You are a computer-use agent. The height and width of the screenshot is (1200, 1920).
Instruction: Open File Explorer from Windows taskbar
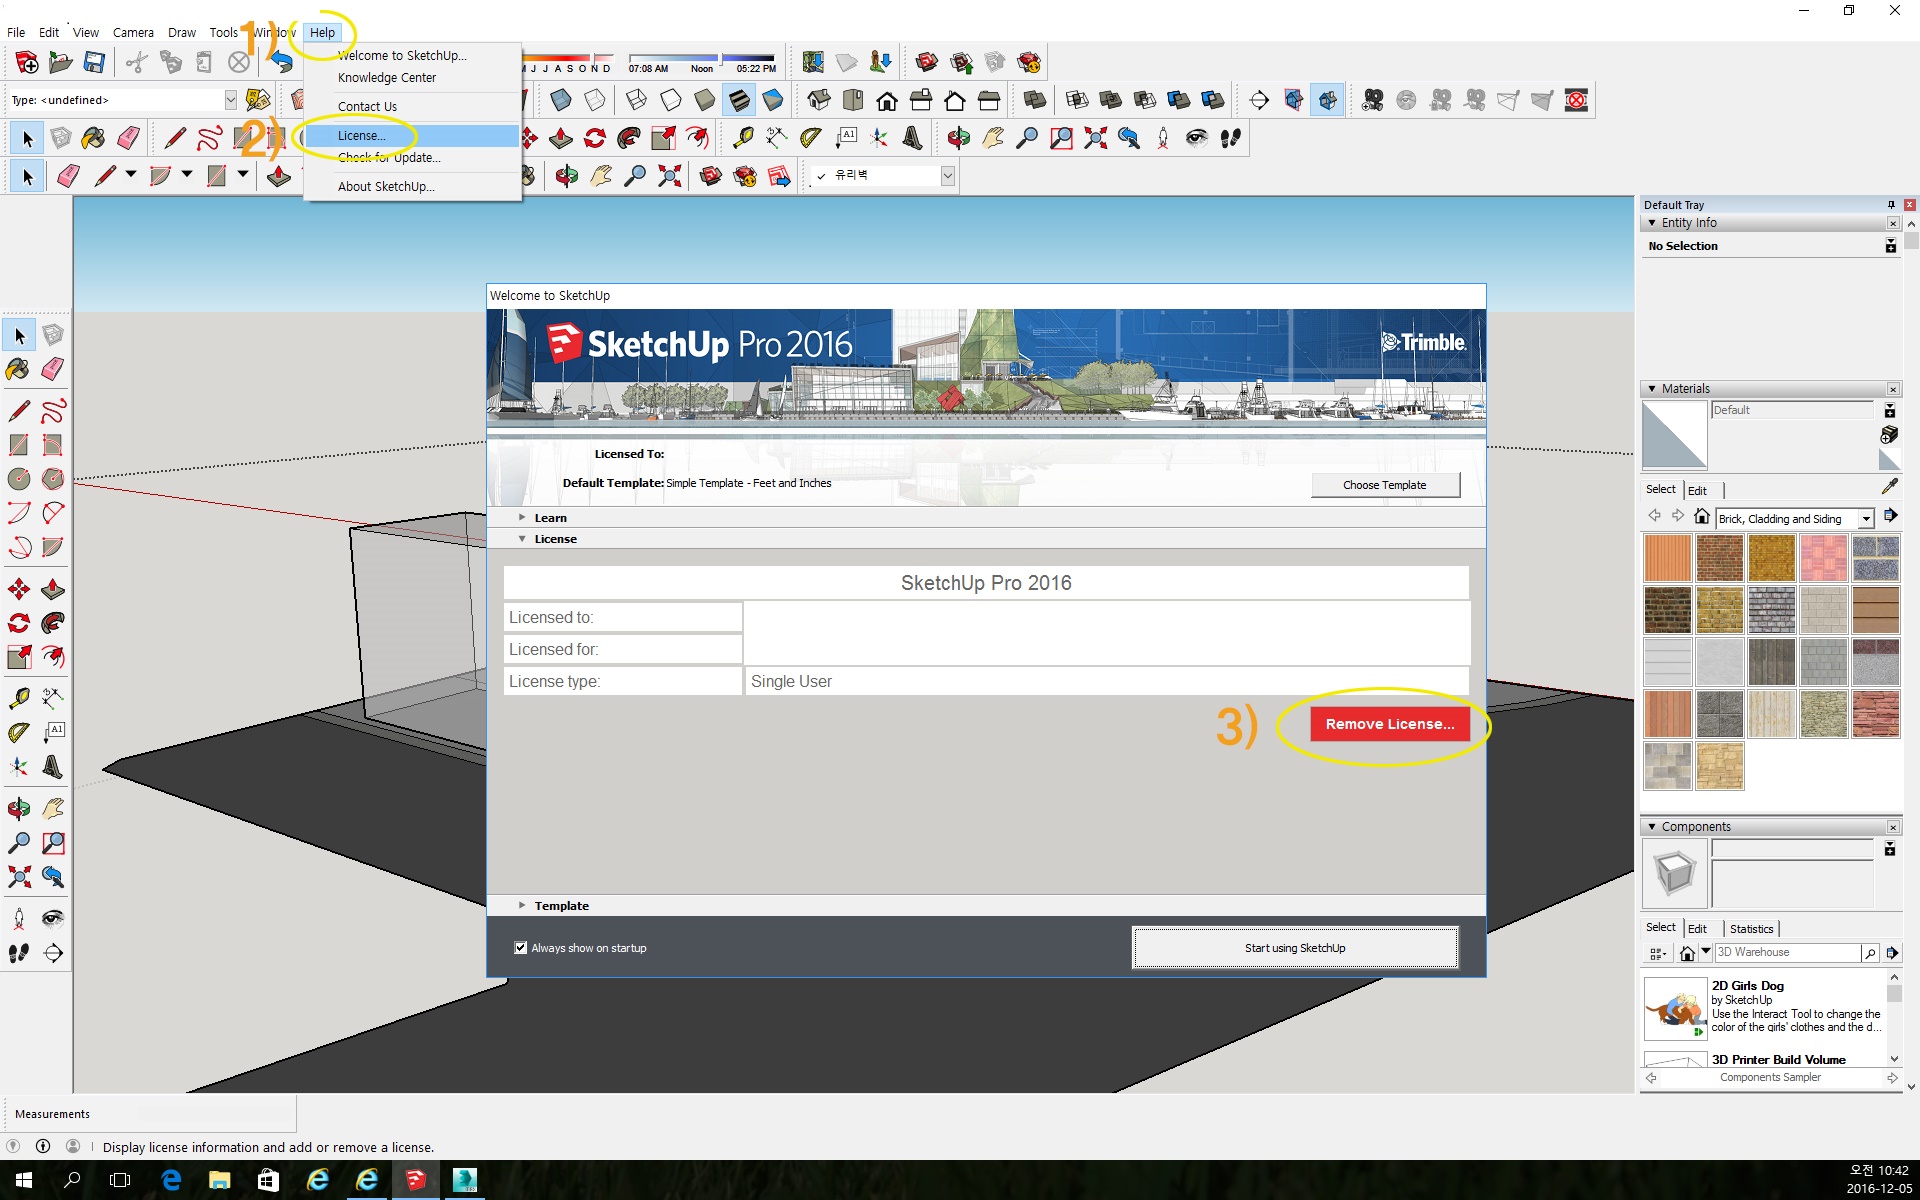pos(219,1180)
